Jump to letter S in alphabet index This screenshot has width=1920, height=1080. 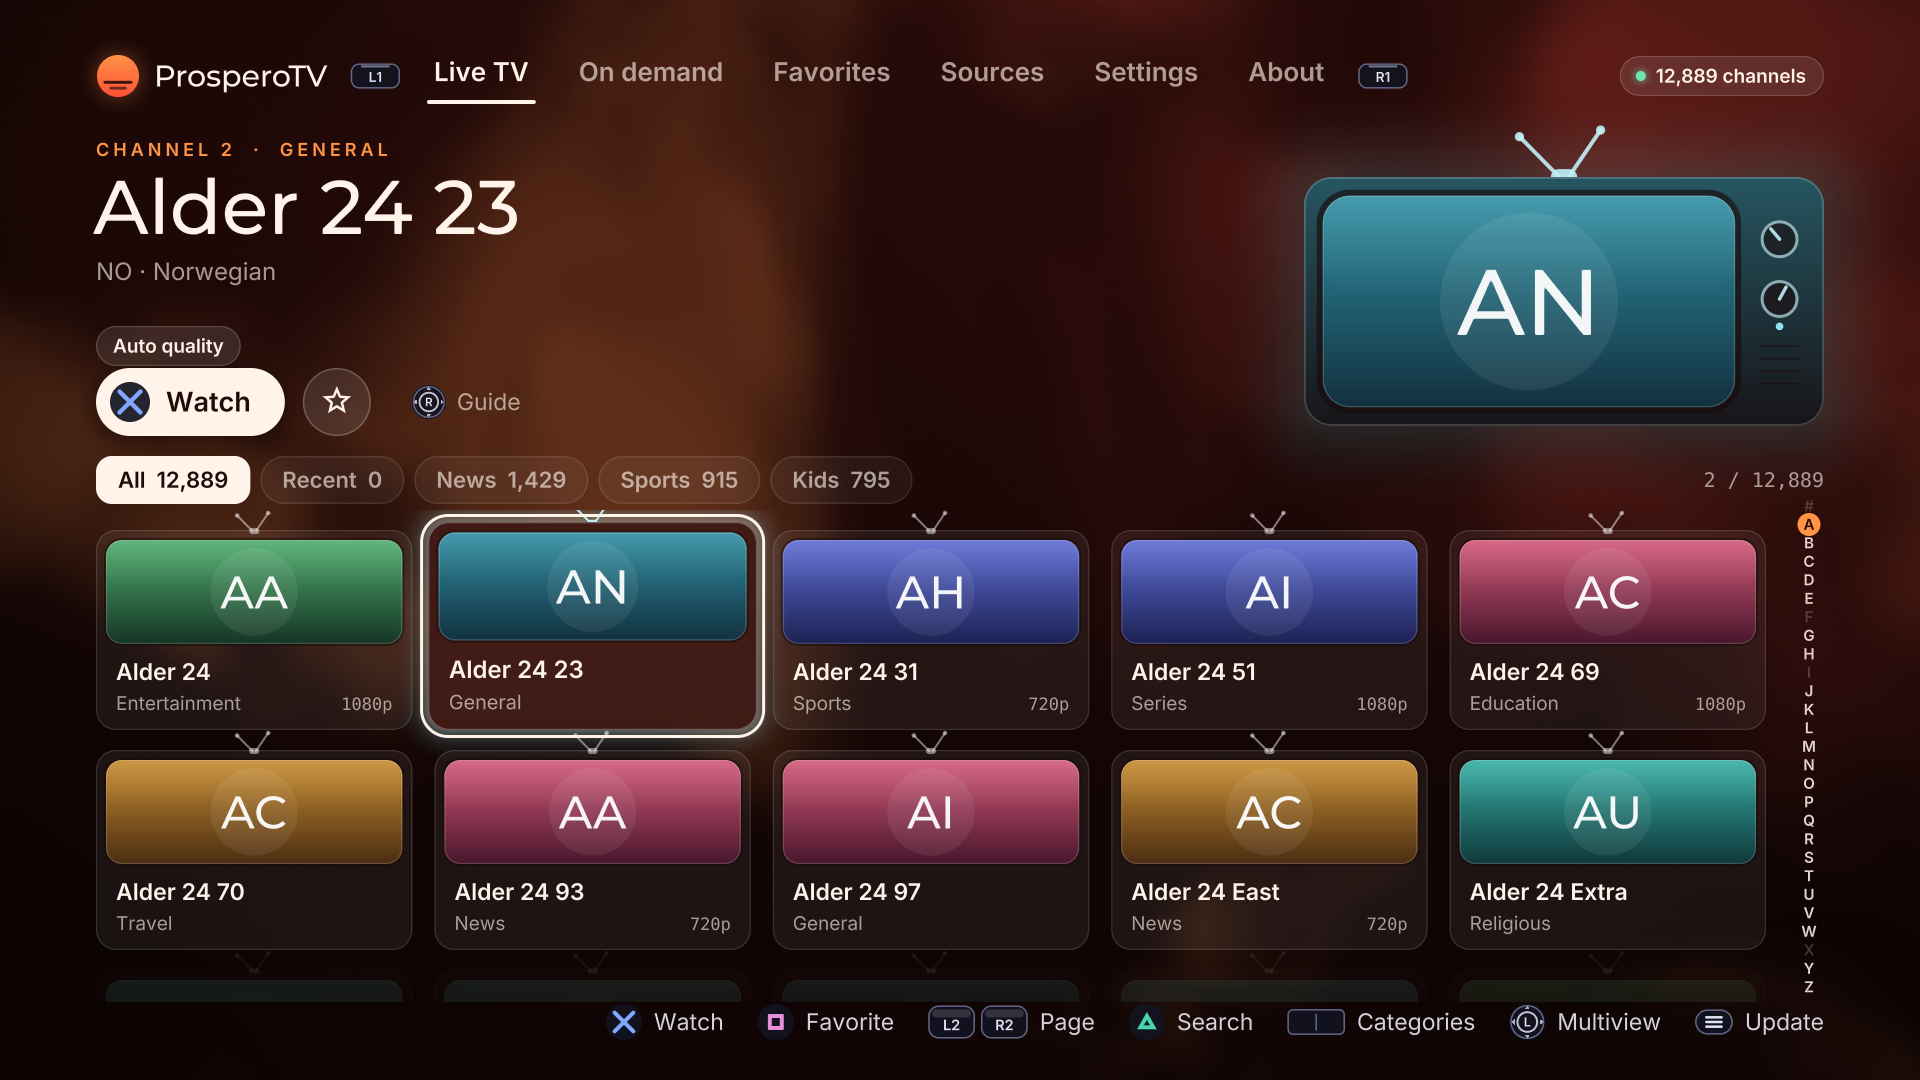point(1808,858)
